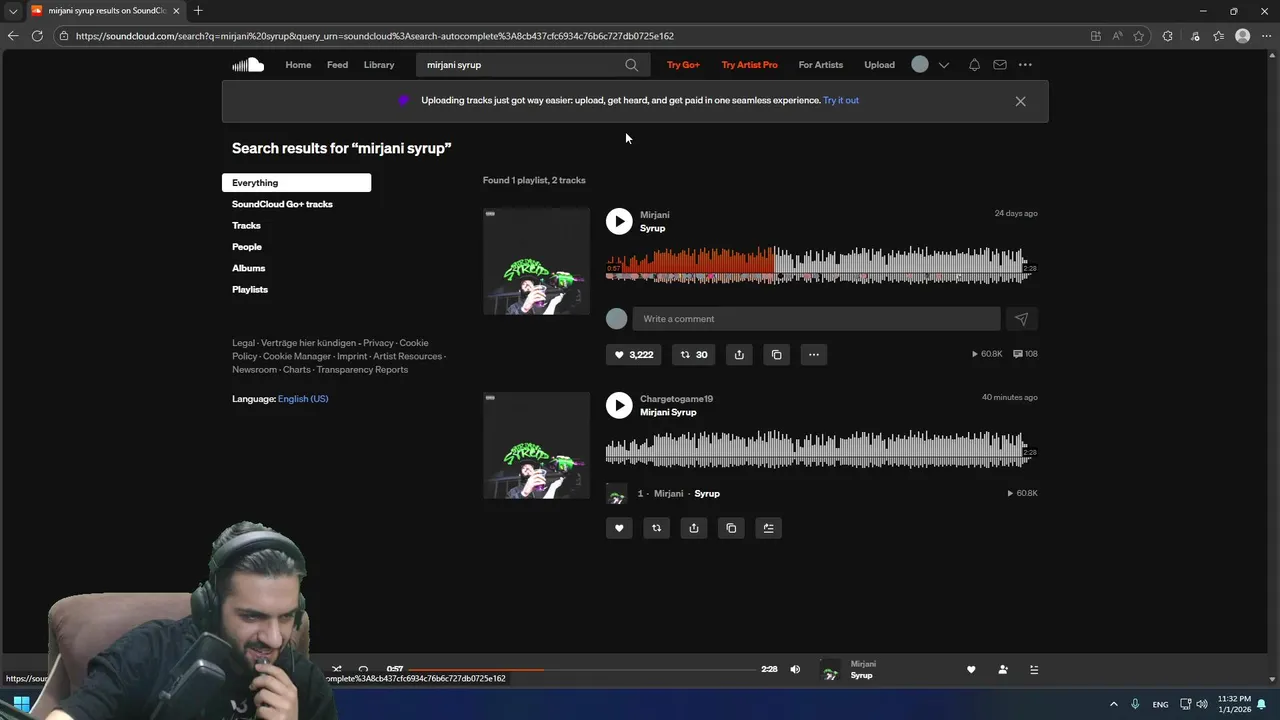Screen dimensions: 1280x720
Task: Share the Mirjani Syrup track
Action: (739, 354)
